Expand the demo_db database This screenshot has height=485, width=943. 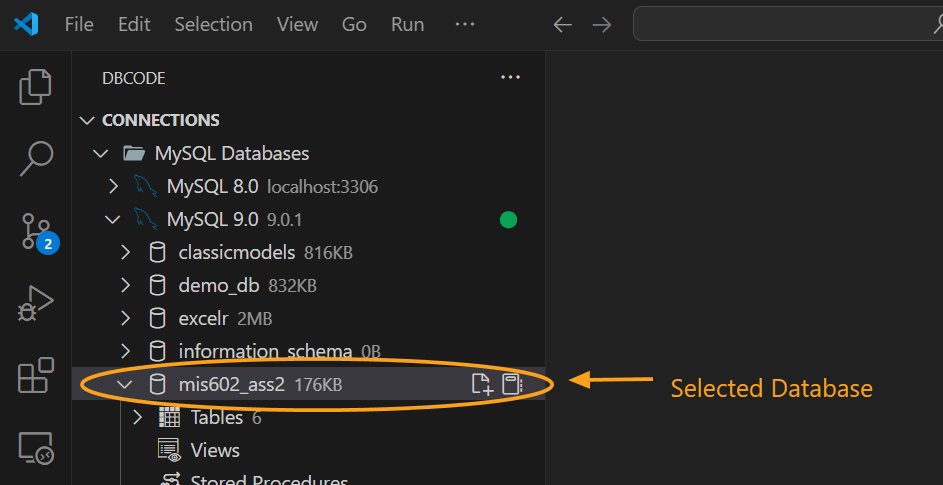[x=124, y=285]
